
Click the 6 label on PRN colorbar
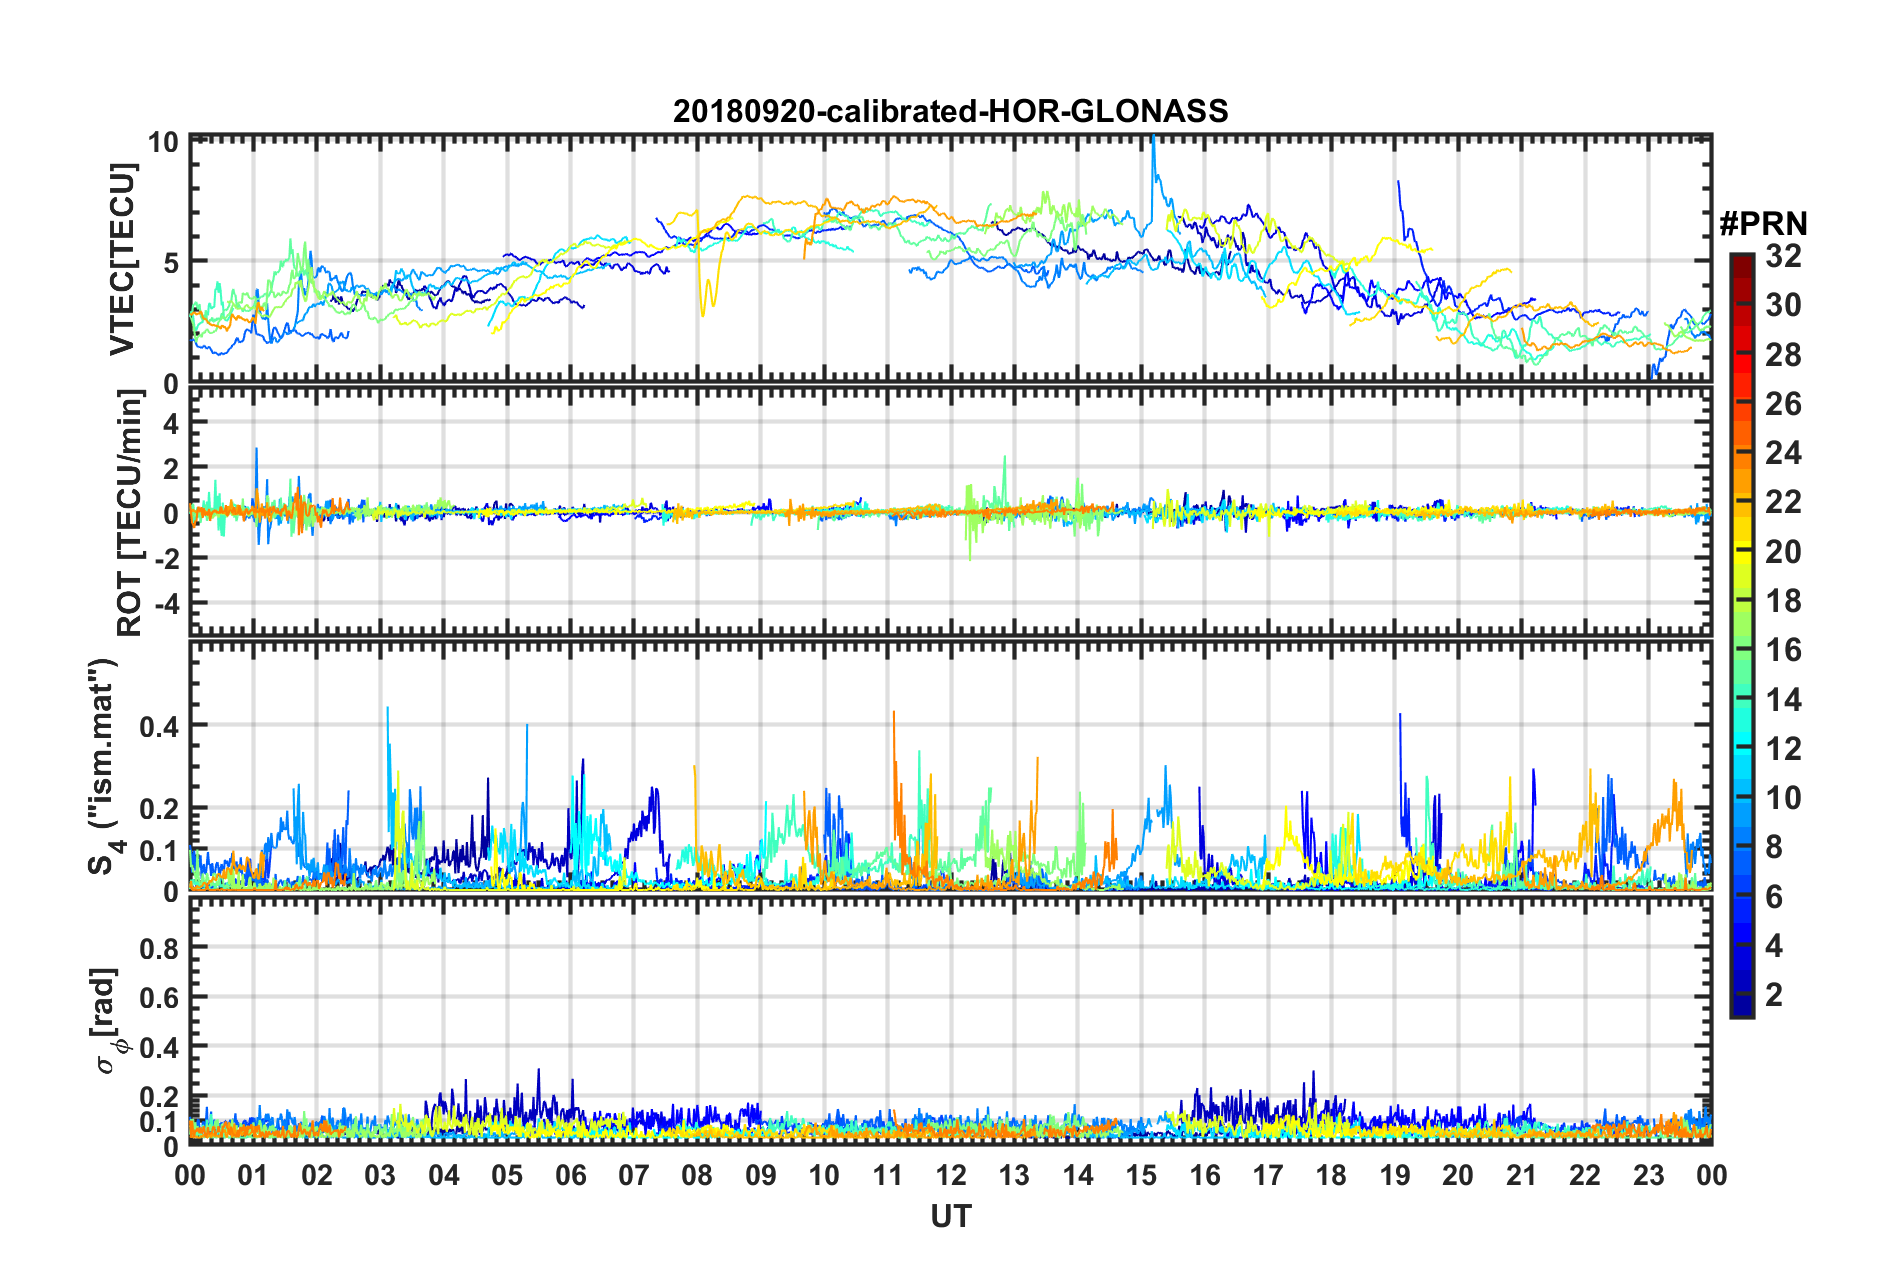1775,897
